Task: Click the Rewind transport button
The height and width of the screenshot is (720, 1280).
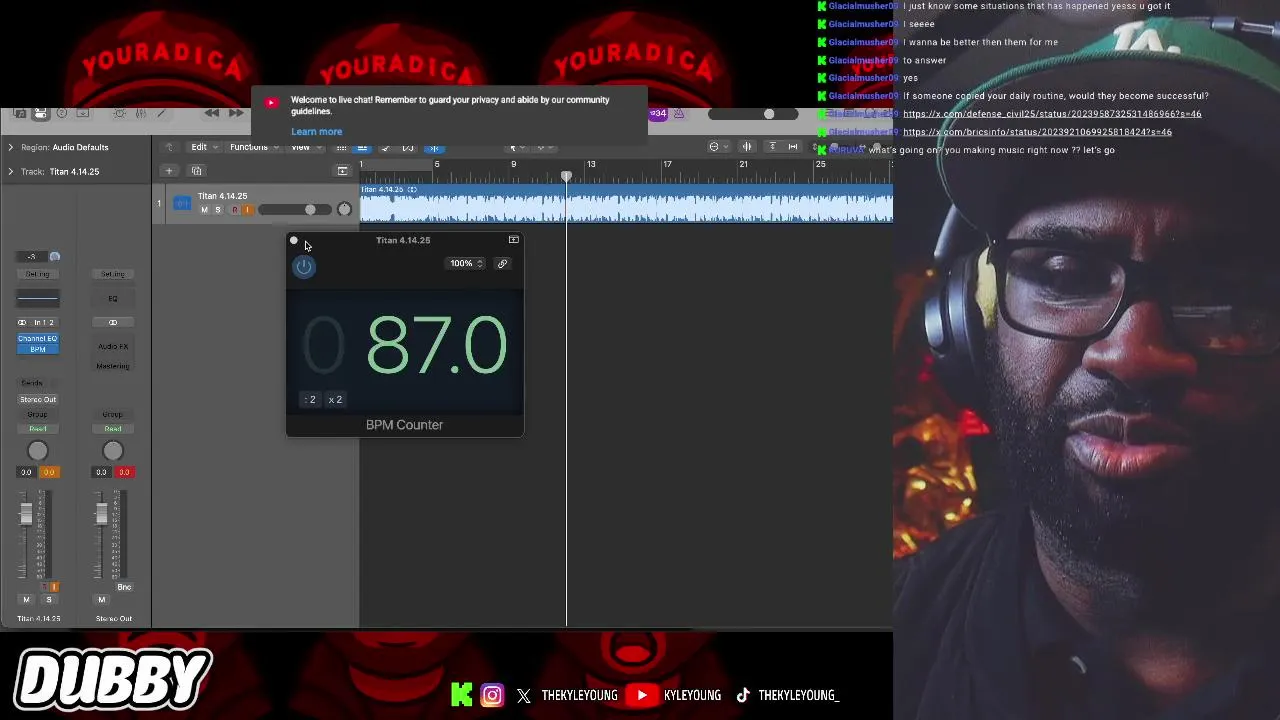Action: coord(212,113)
